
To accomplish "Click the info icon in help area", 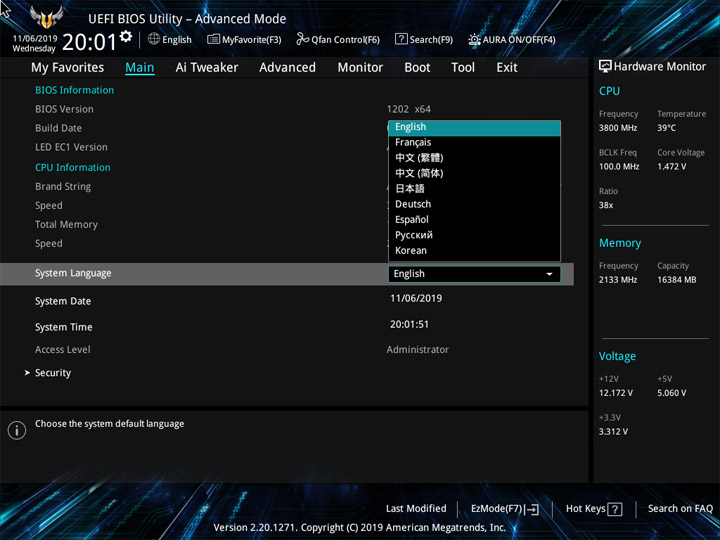I will [17, 430].
